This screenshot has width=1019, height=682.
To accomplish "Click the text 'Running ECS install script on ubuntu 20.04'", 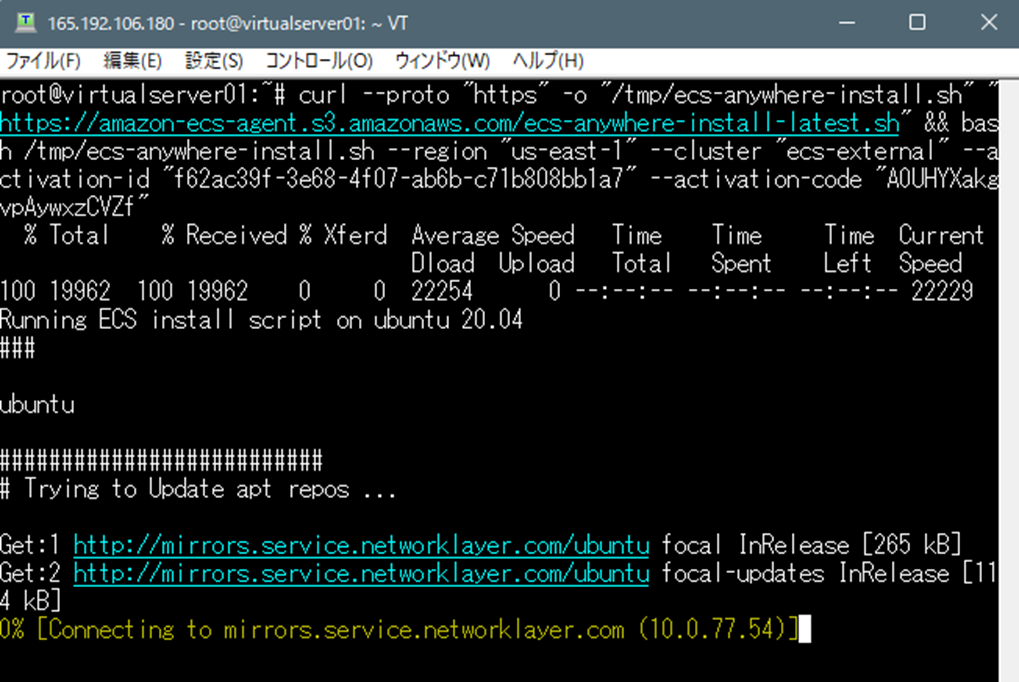I will pyautogui.click(x=261, y=320).
